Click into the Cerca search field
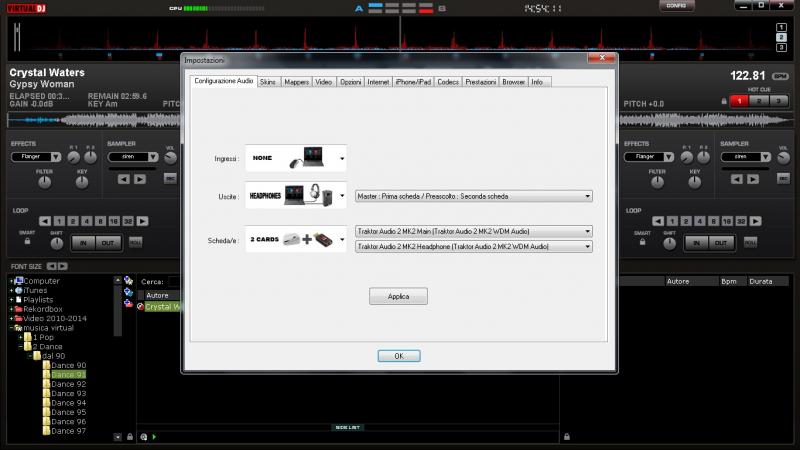The image size is (800, 450). tap(173, 282)
